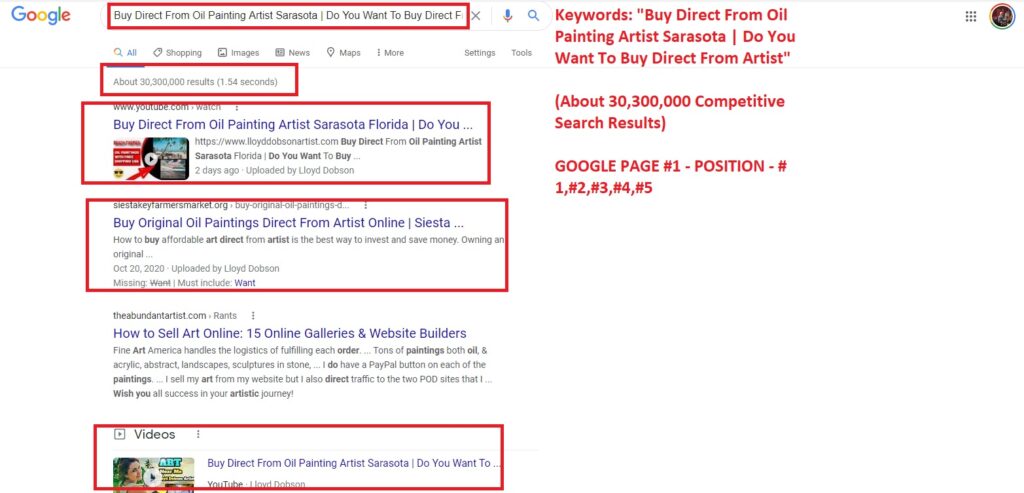Open the Videos section options menu

[x=198, y=434]
